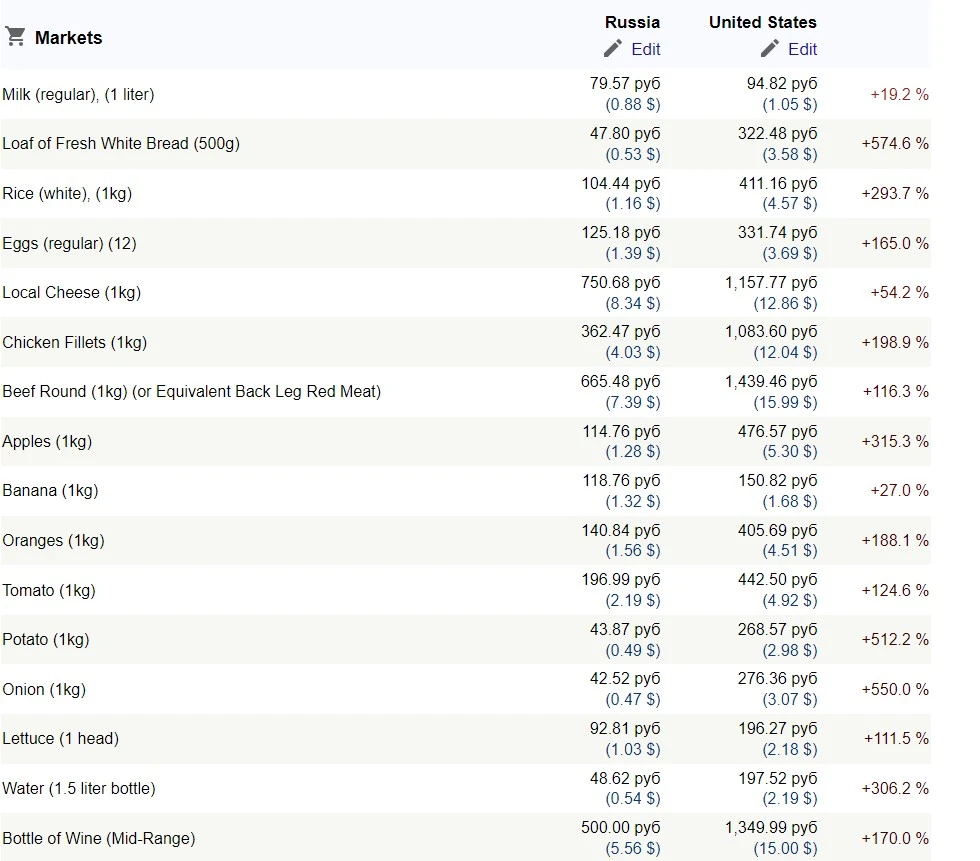Click the Markets section heading

coord(68,37)
